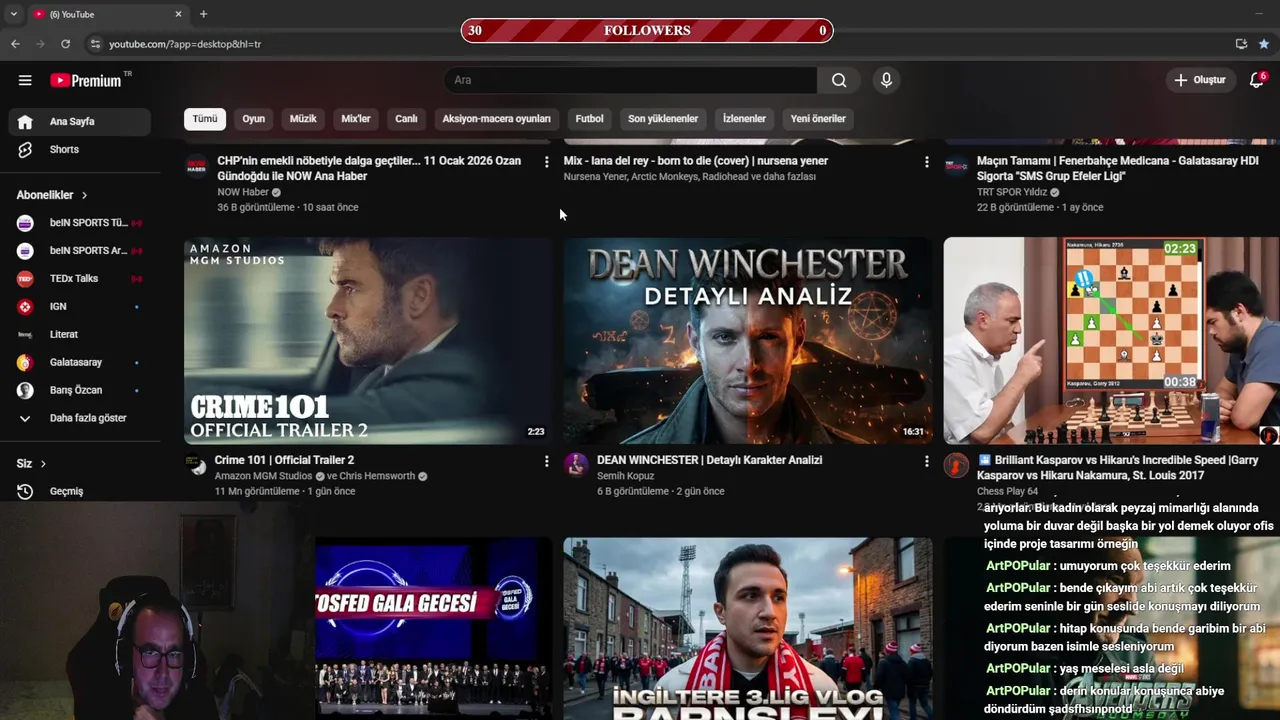Click the Oluştur create button
This screenshot has height=720, width=1280.
1200,80
